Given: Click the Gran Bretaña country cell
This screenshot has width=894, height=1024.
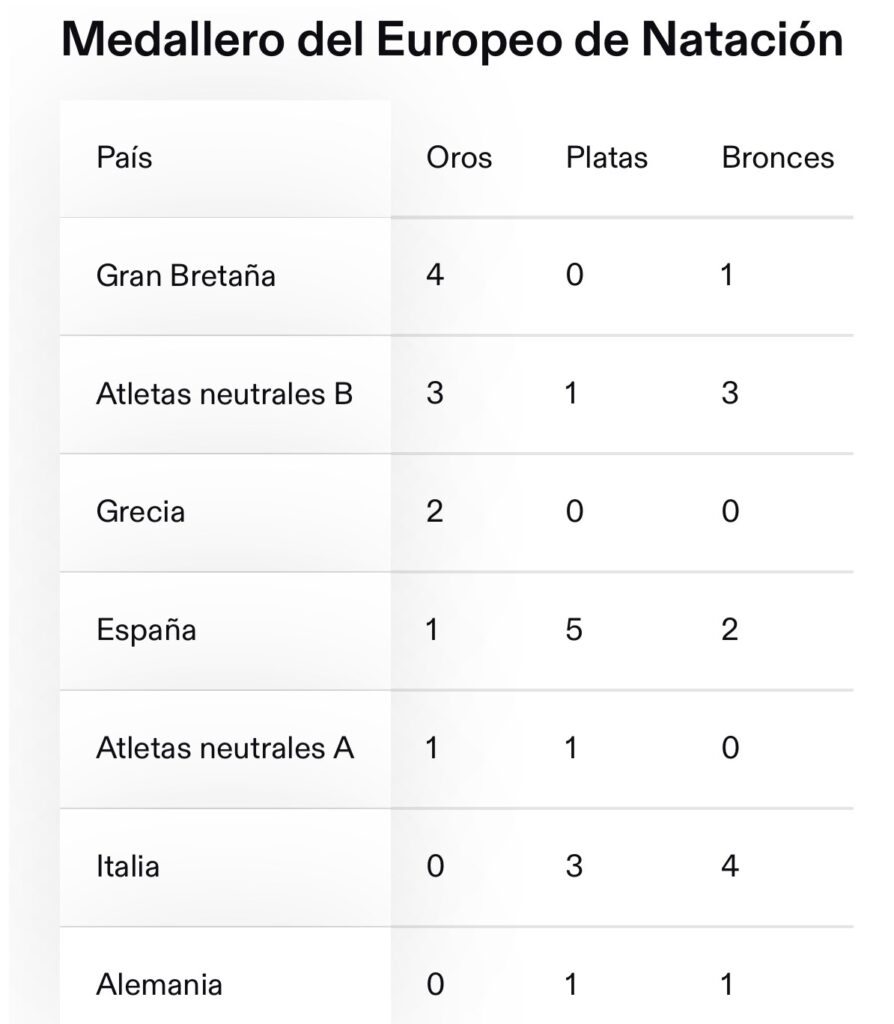Looking at the screenshot, I should click(185, 276).
